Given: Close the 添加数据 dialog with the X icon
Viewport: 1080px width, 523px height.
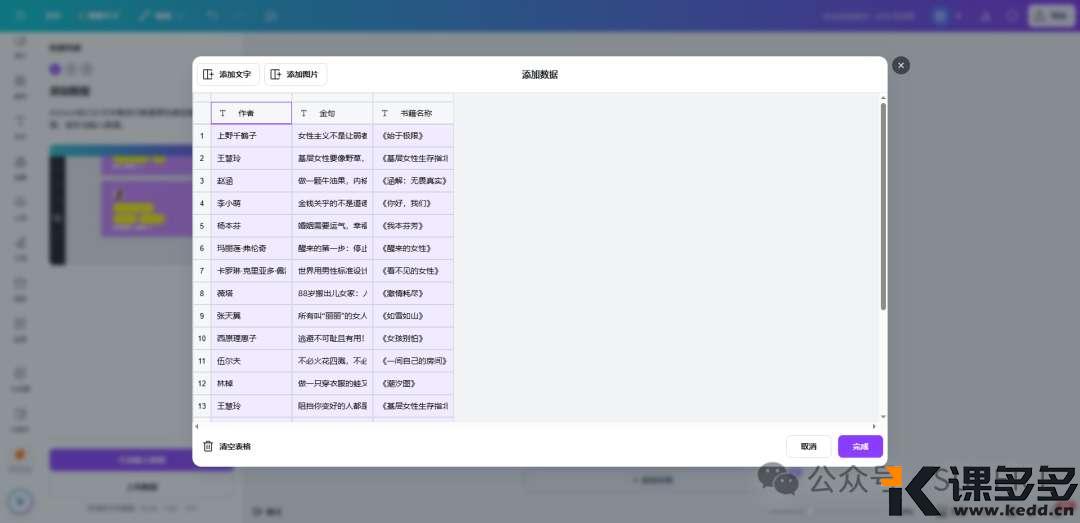Looking at the screenshot, I should tap(901, 65).
